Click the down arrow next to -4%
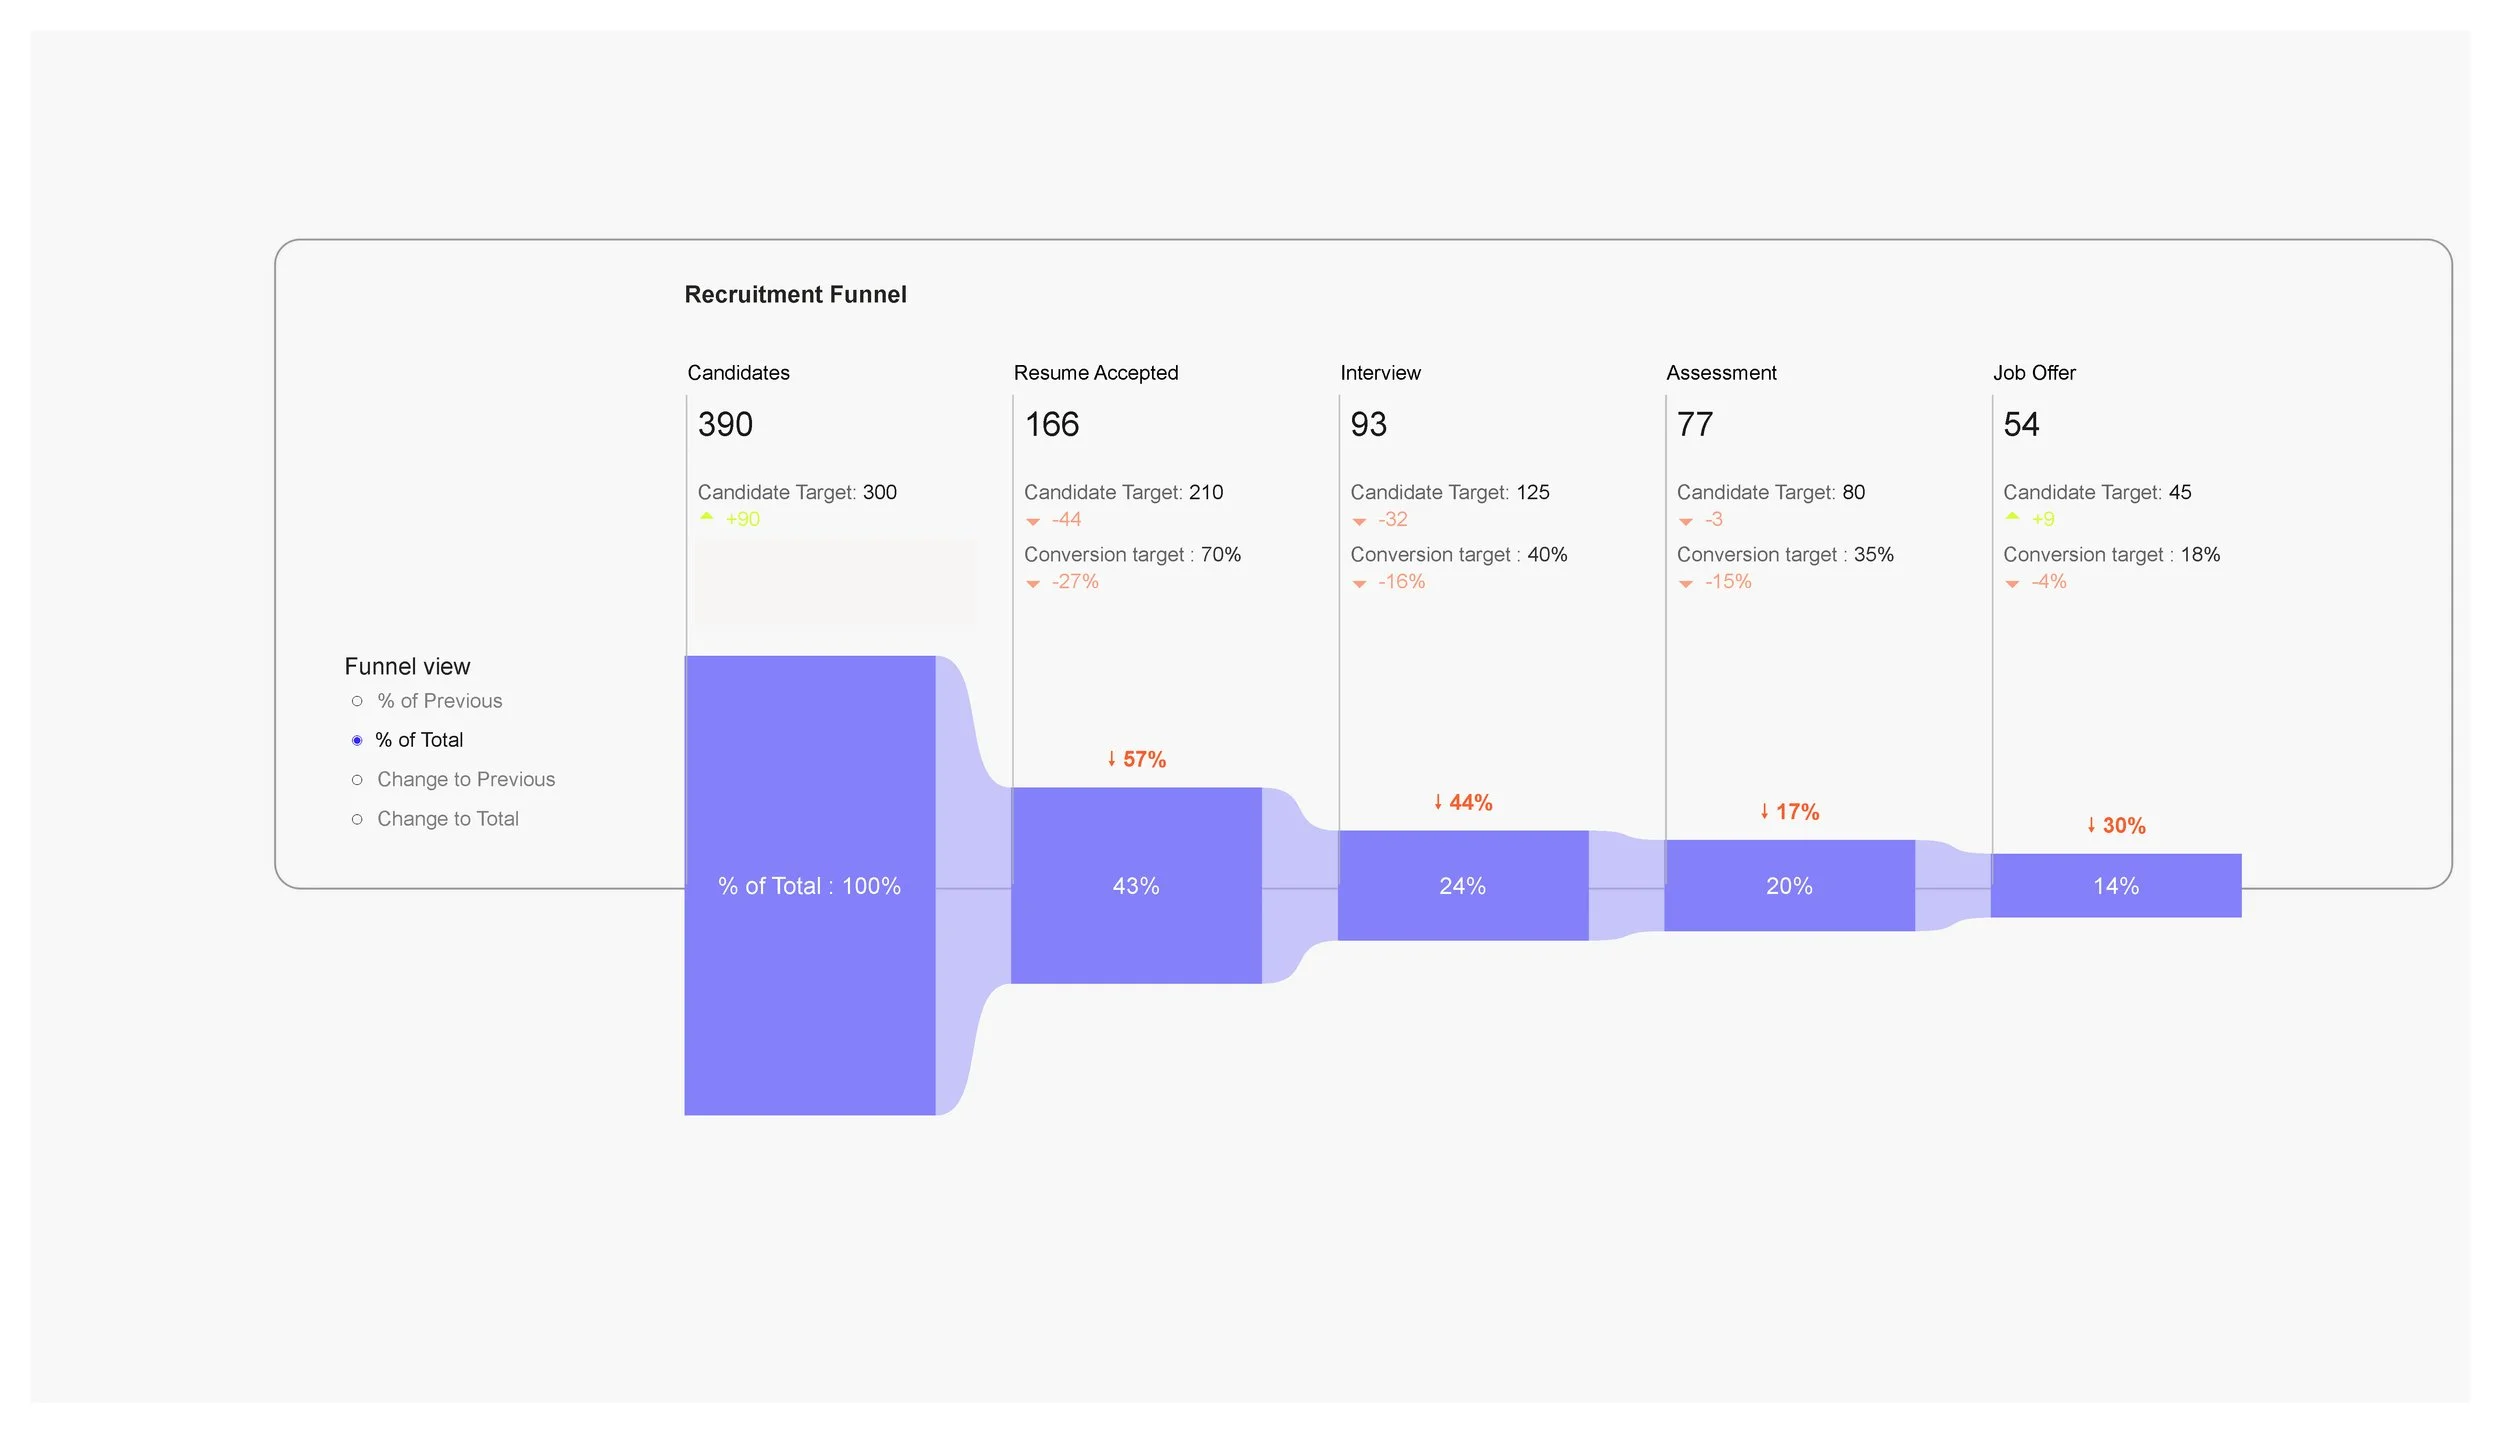The height and width of the screenshot is (1433, 2500). click(2012, 584)
